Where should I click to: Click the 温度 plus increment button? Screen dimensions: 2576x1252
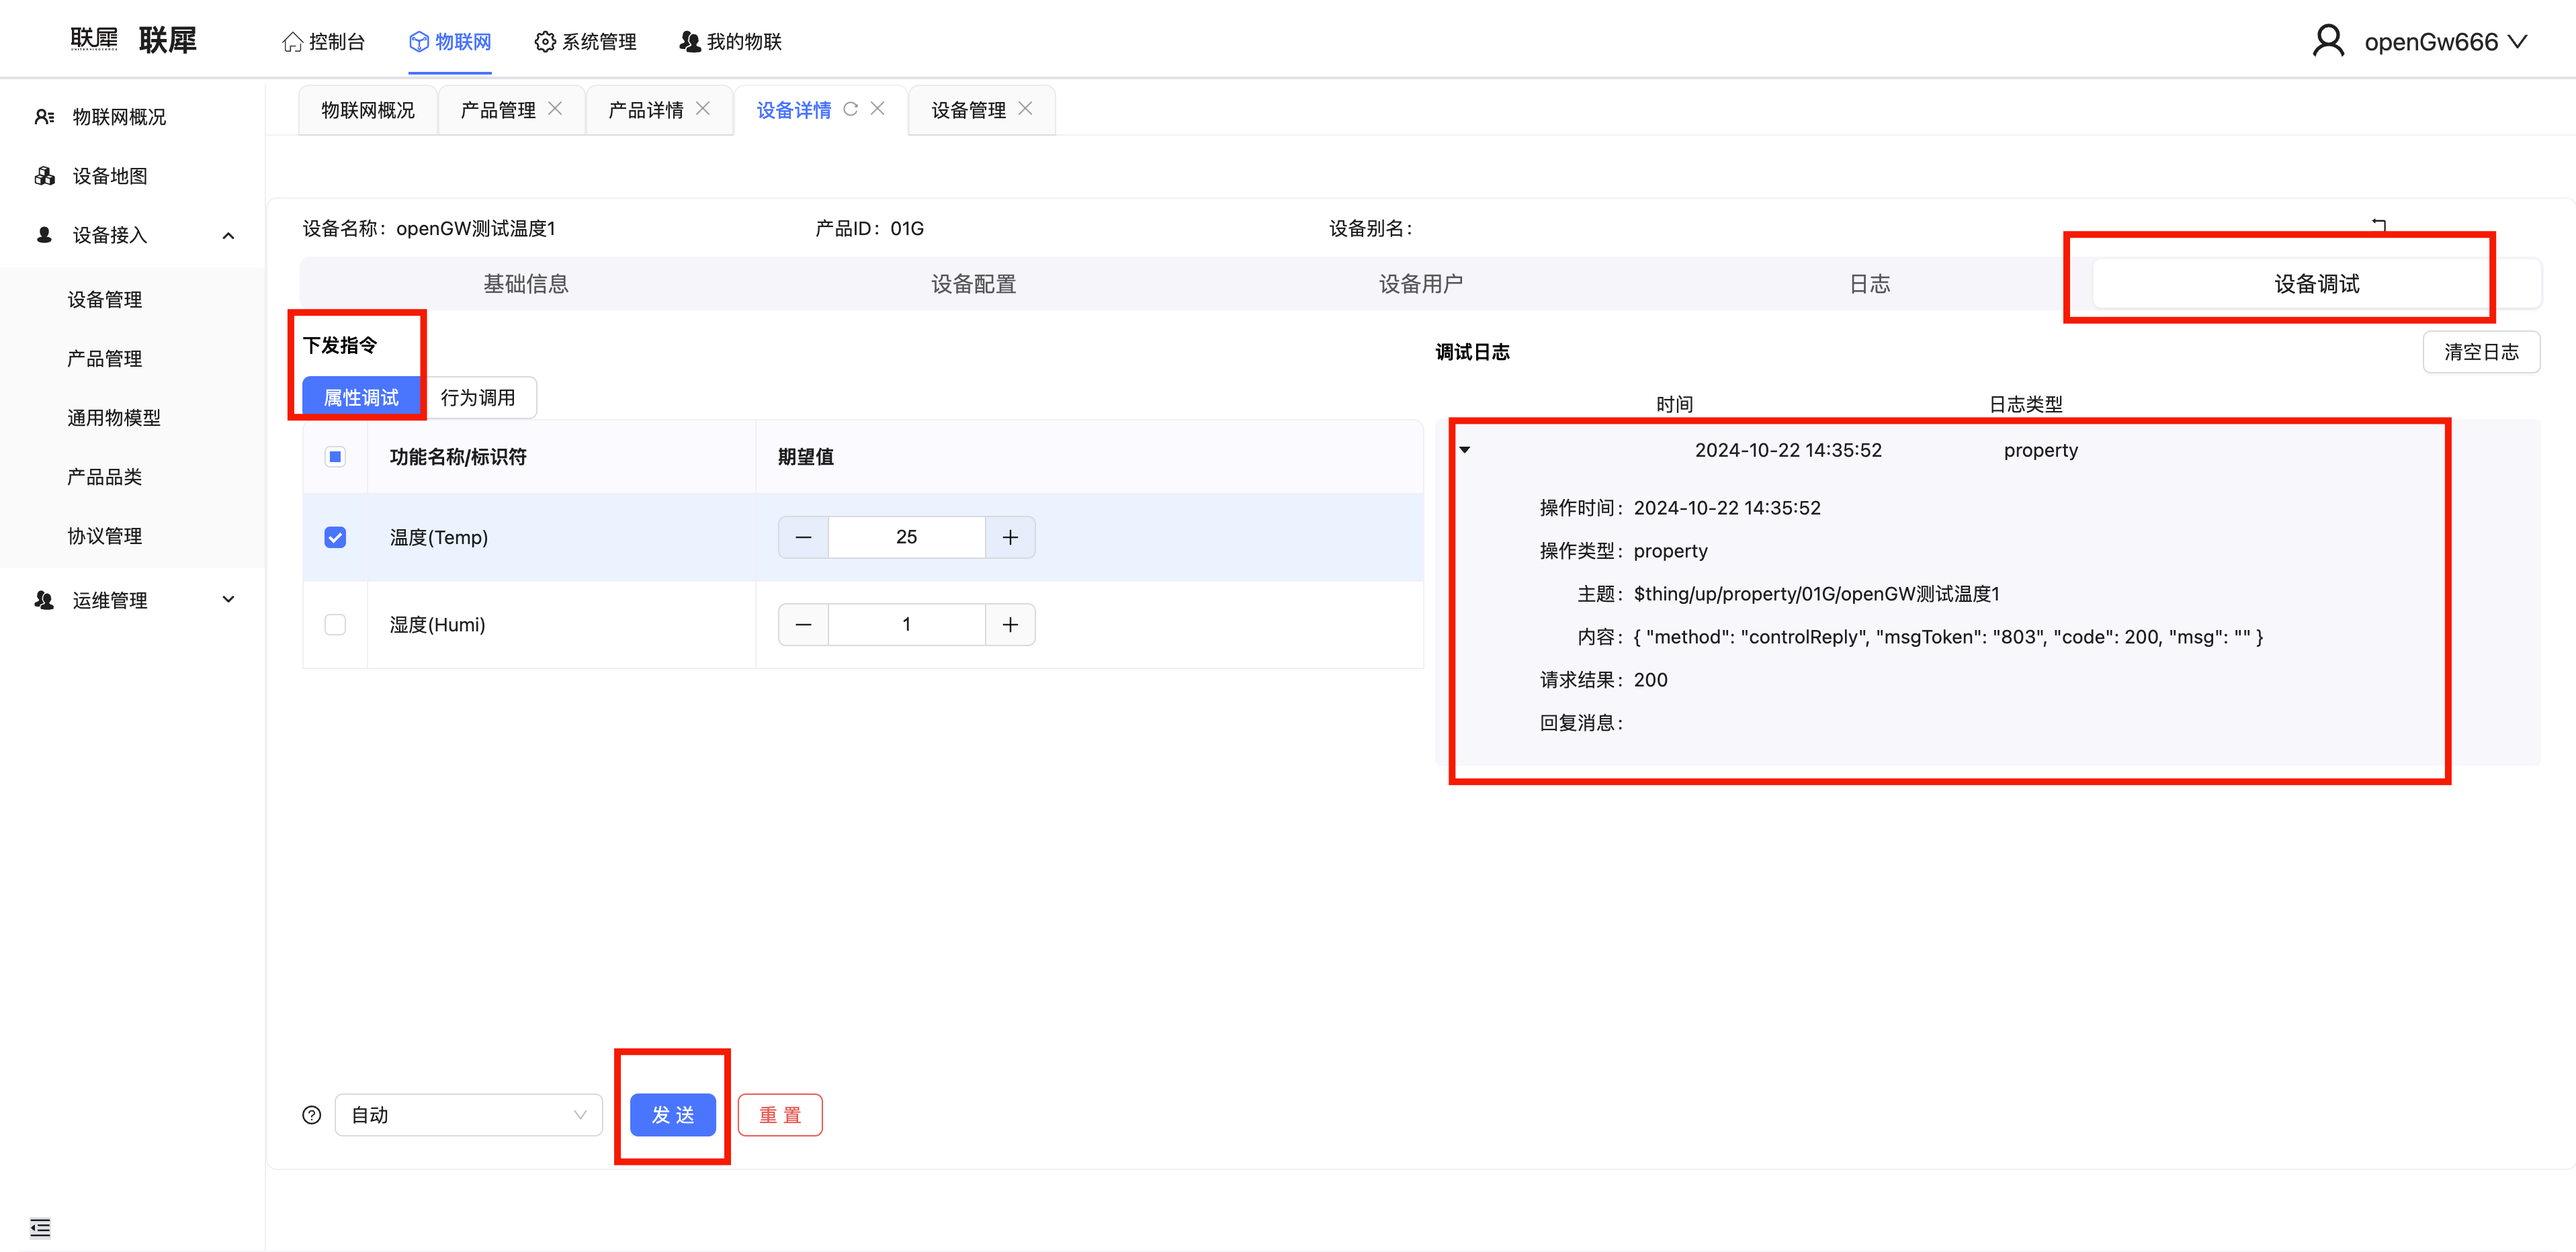tap(1010, 537)
